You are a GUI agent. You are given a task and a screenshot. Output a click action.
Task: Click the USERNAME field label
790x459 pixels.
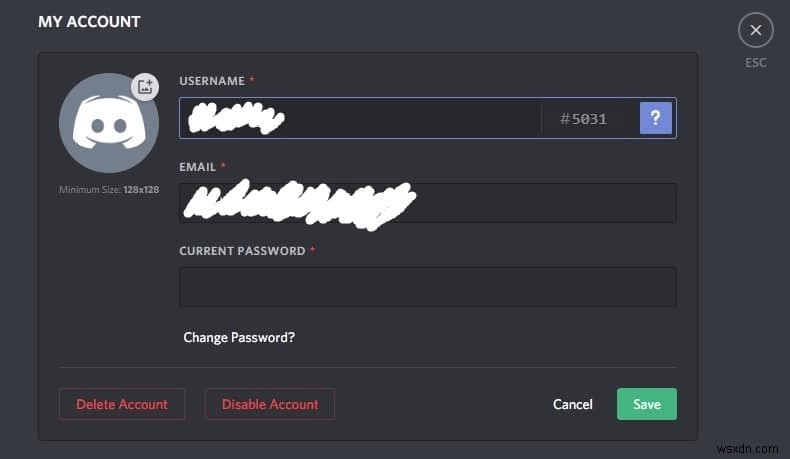[211, 80]
